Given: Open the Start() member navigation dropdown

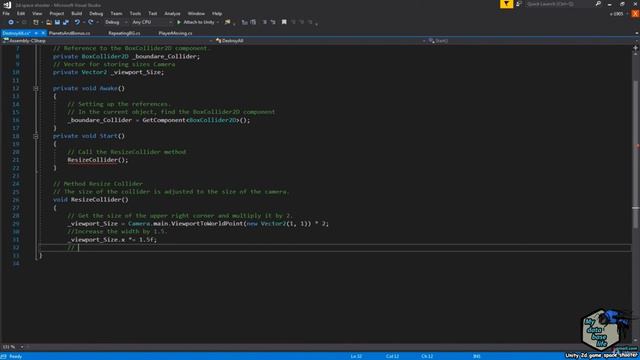Looking at the screenshot, I should (533, 41).
